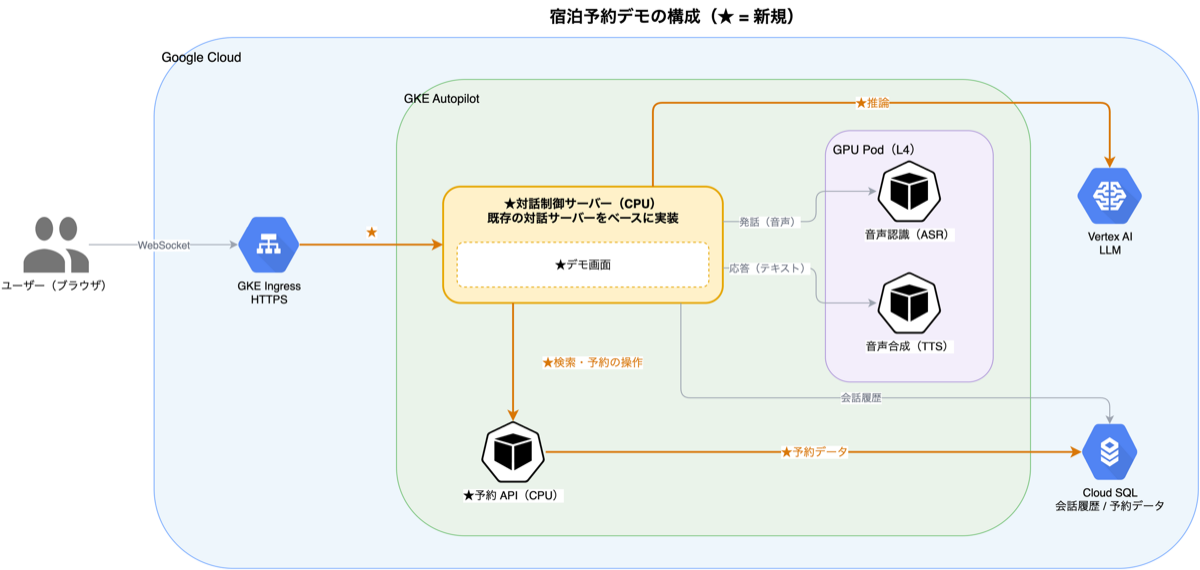Screen dimensions: 1200x570
Task: Click the user (browser) people icon
Action: click(x=55, y=244)
